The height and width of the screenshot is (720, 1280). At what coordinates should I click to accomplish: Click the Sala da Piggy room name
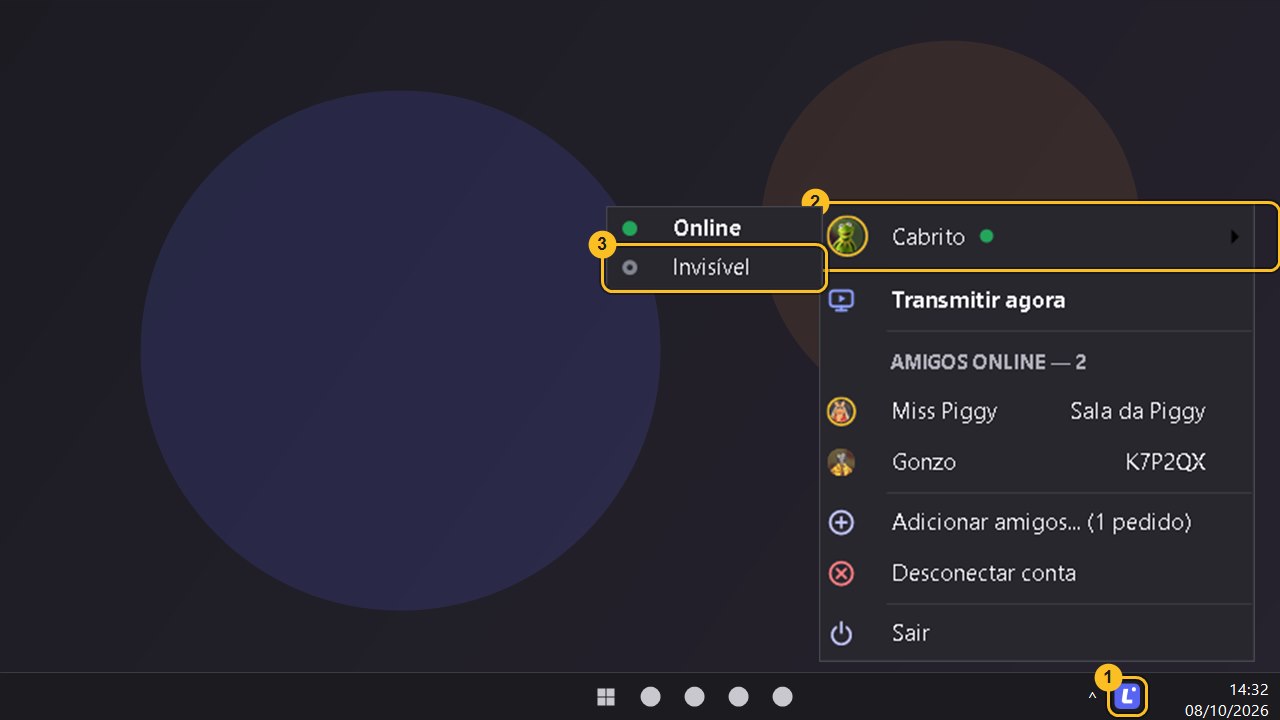click(x=1138, y=411)
